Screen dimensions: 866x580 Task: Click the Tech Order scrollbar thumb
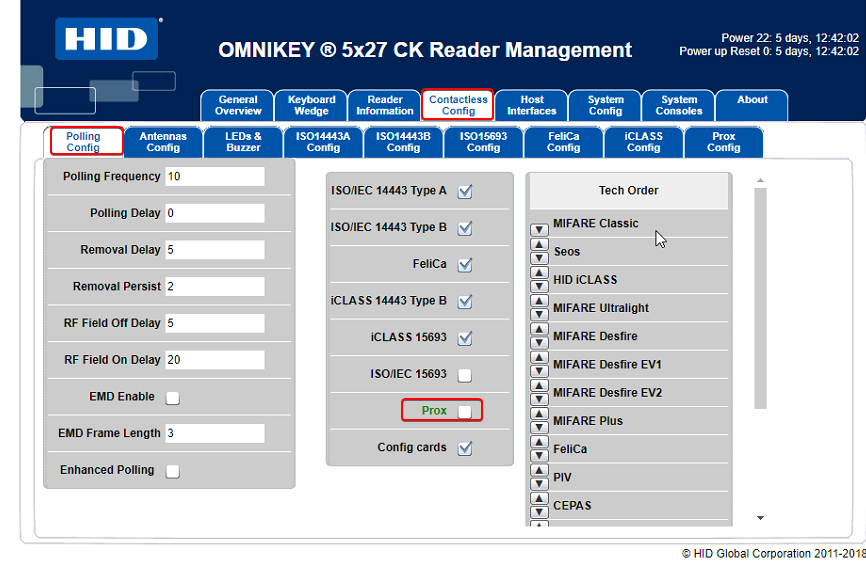pyautogui.click(x=761, y=298)
